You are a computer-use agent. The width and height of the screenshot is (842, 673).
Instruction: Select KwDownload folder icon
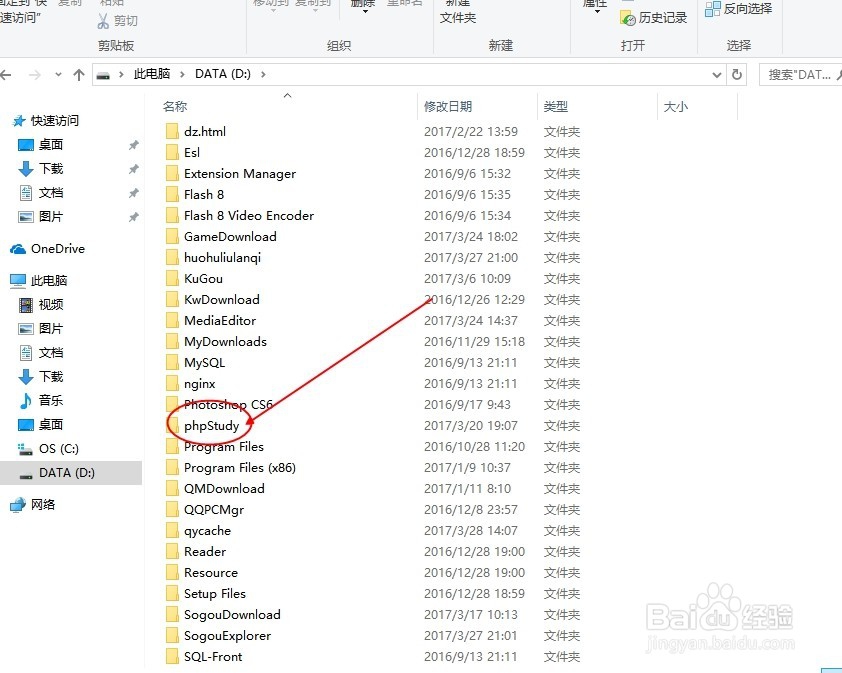tap(172, 299)
